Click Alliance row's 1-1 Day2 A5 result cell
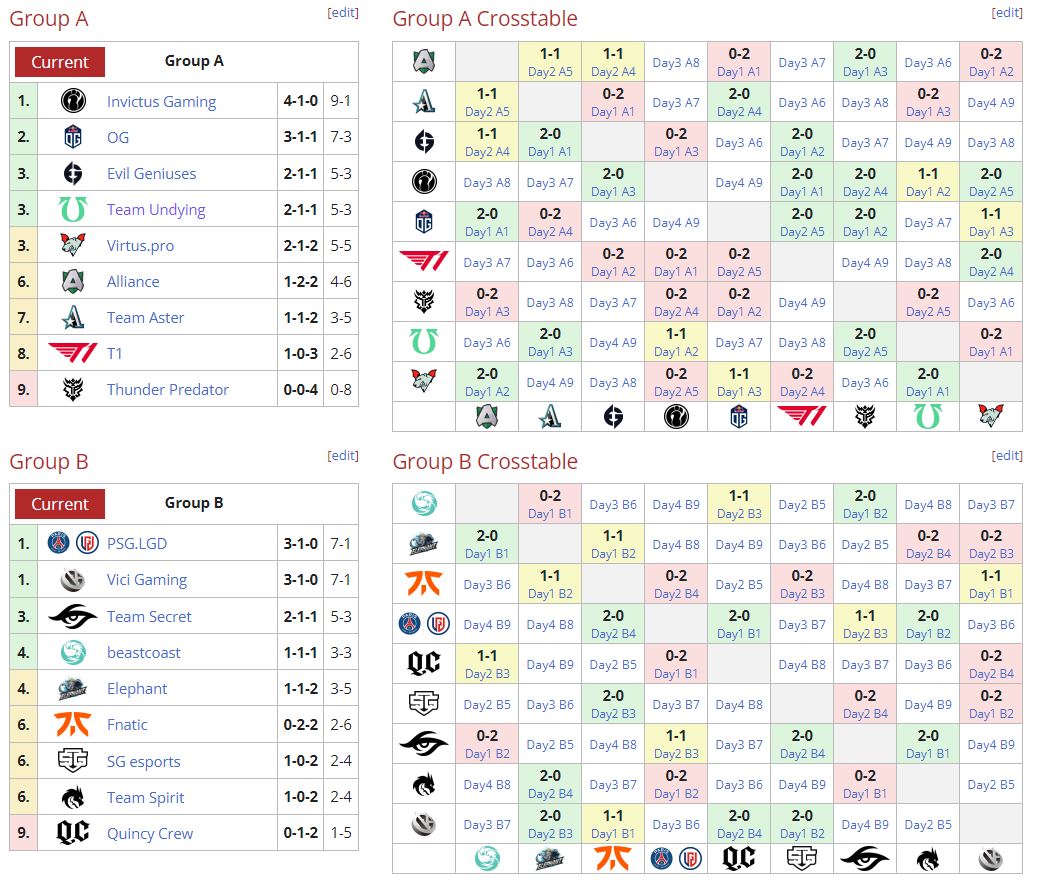The height and width of the screenshot is (880, 1040). pyautogui.click(x=550, y=62)
